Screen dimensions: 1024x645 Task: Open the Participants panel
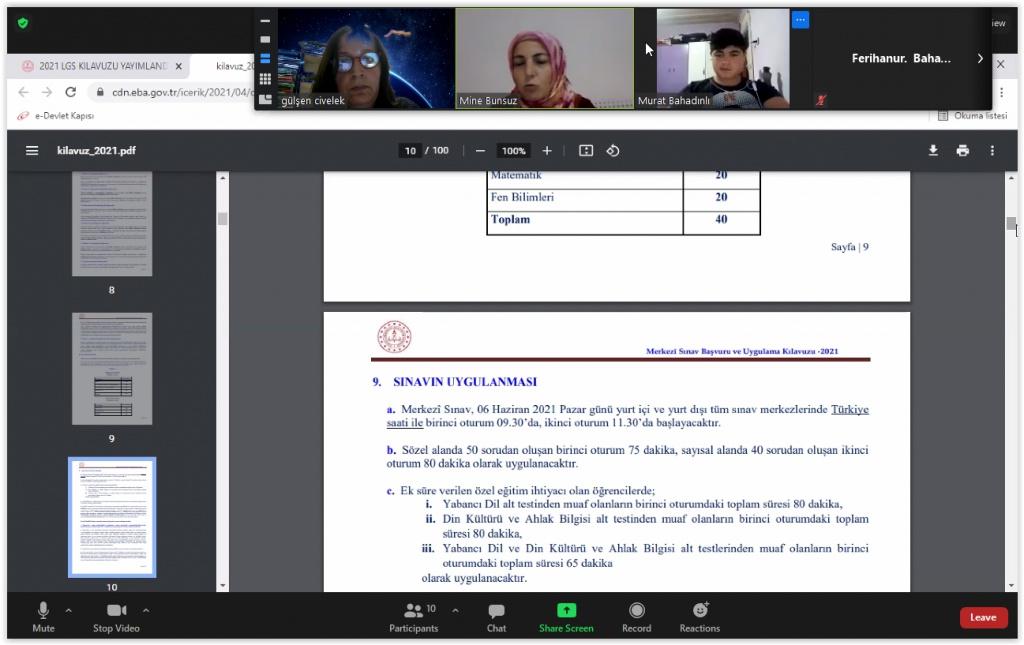coord(413,616)
